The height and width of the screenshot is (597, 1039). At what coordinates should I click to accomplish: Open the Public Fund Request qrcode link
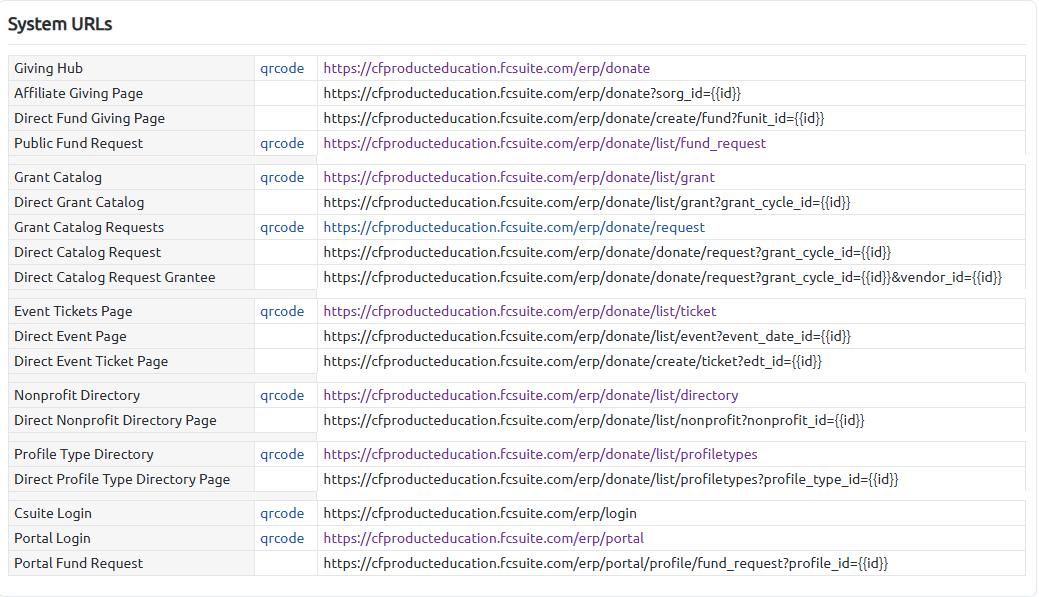(282, 143)
